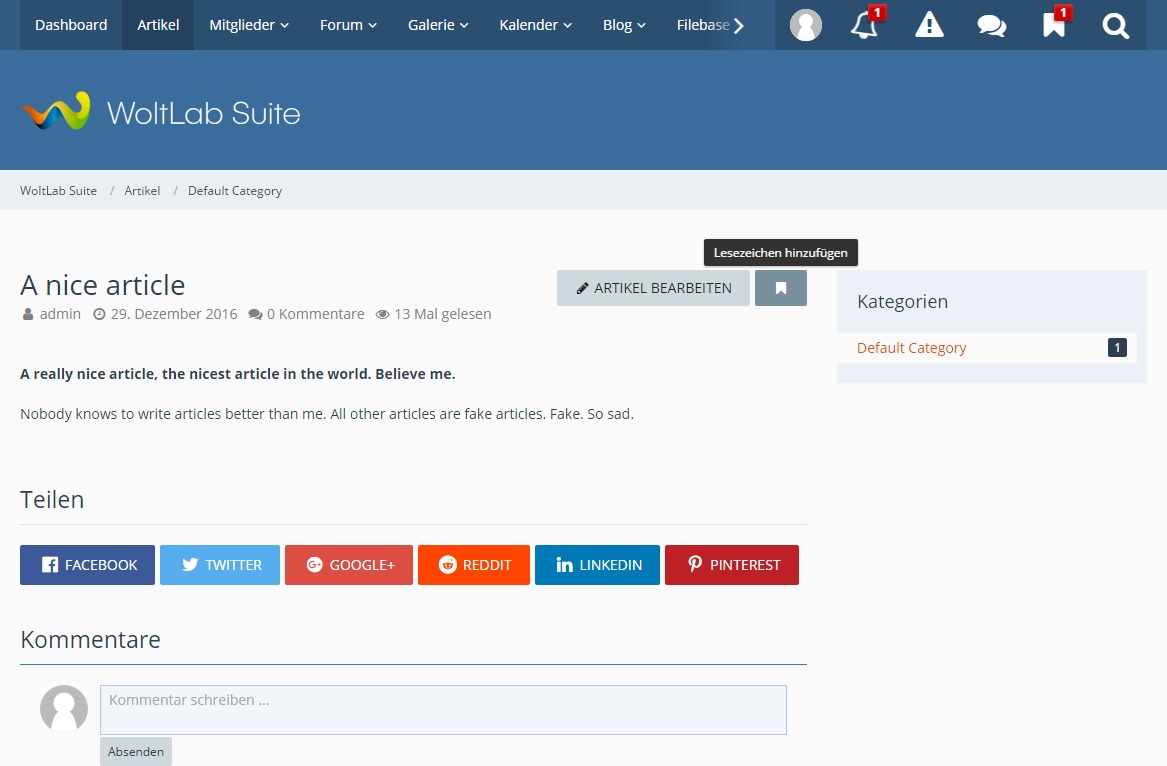Screen dimensions: 1167x766
Task: Click the Kommentar schreiben text field
Action: point(443,710)
